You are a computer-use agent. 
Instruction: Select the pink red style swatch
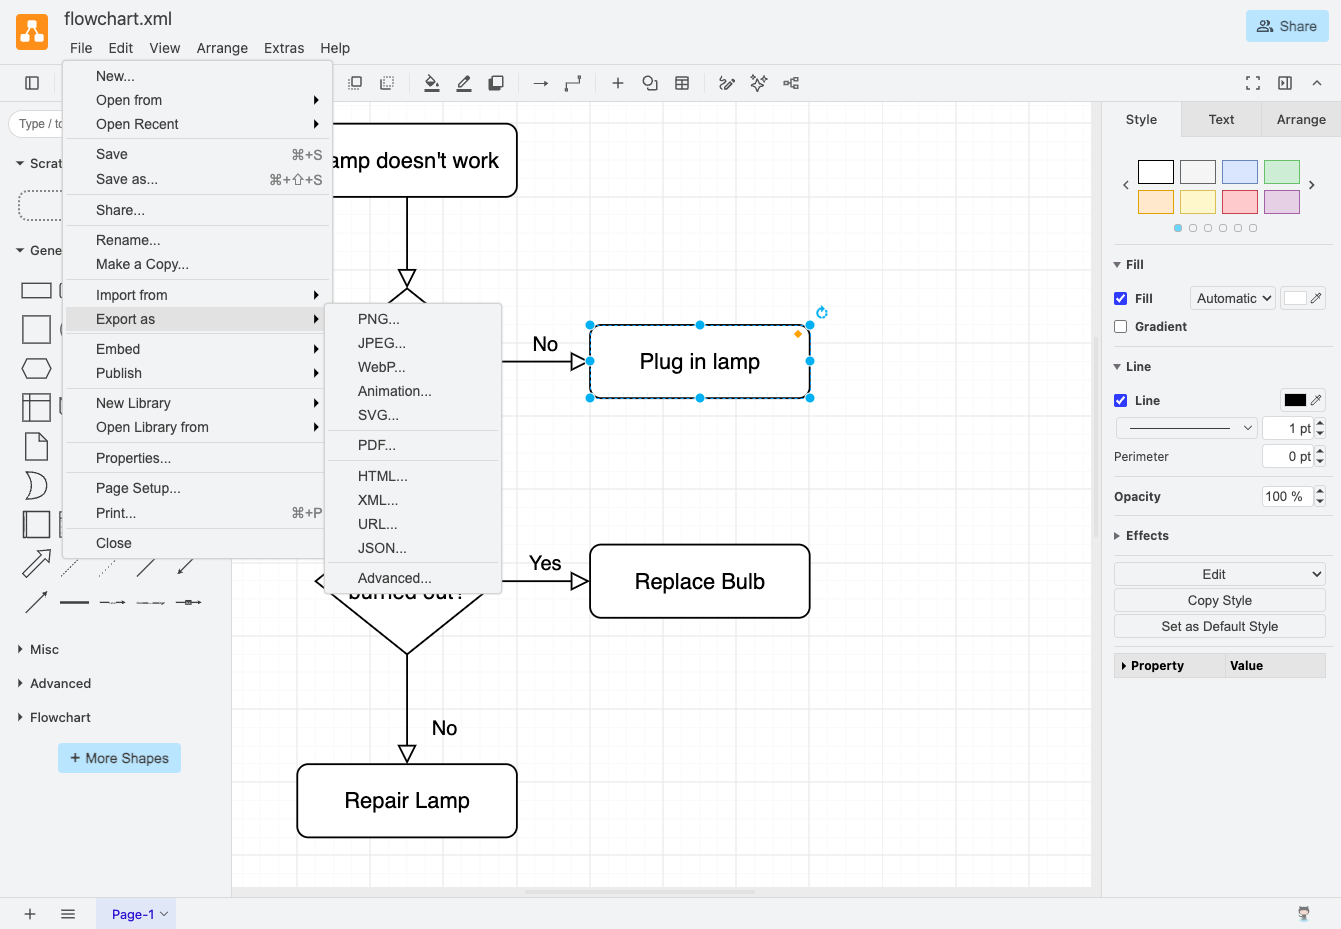(1240, 202)
